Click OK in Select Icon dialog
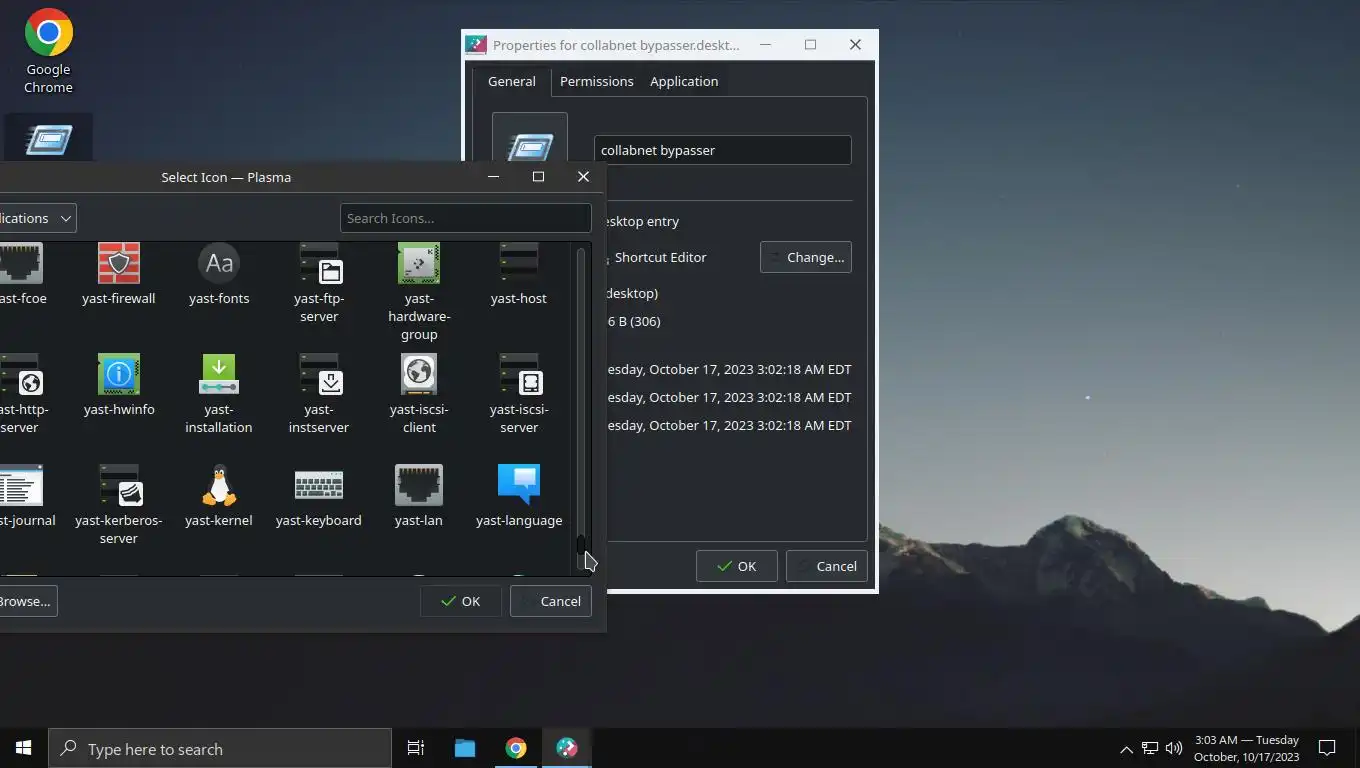1360x768 pixels. click(461, 601)
